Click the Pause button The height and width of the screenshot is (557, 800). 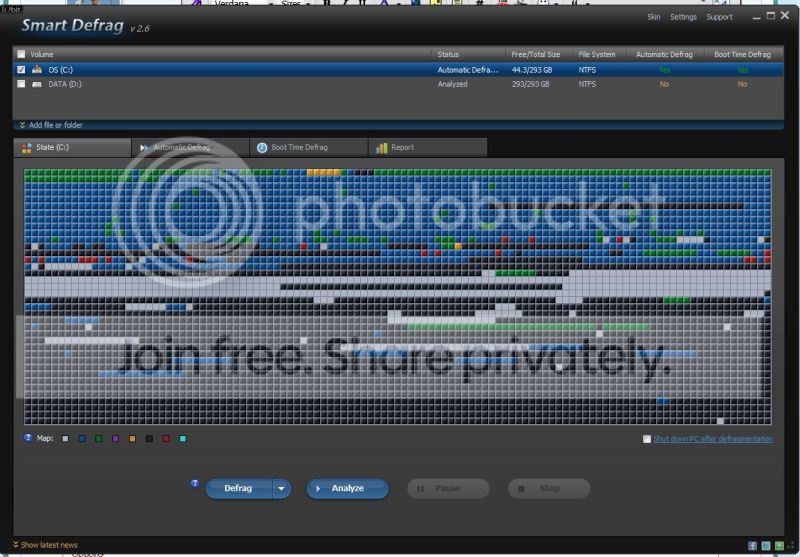tap(448, 488)
